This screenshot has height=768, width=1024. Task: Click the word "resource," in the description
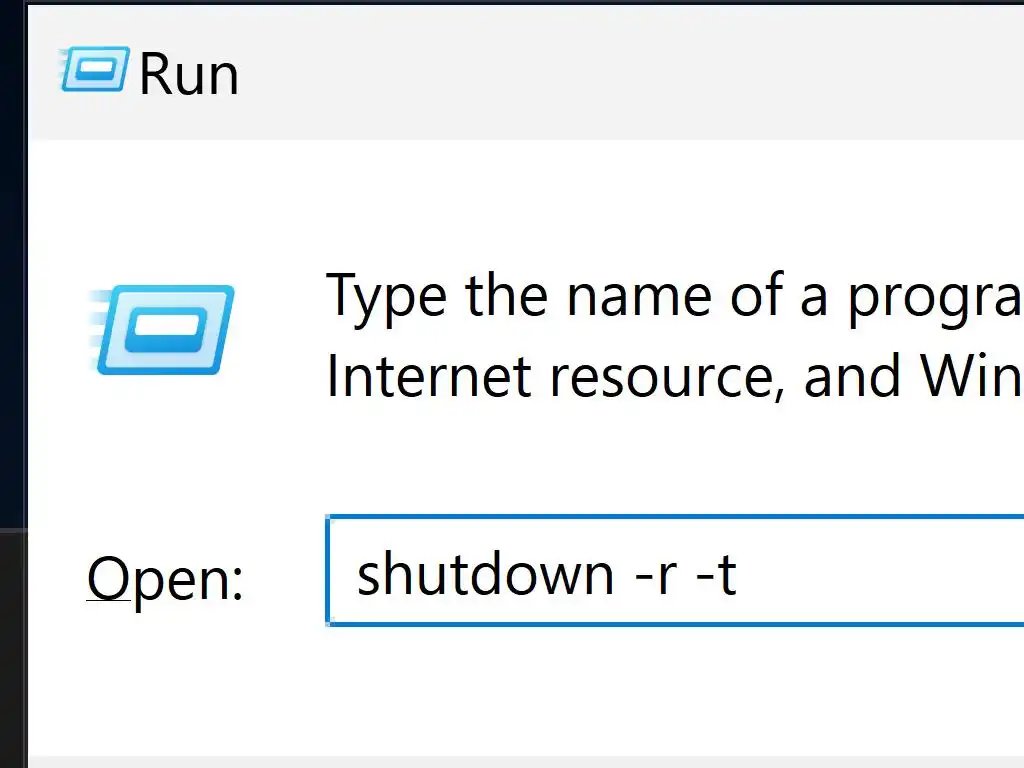coord(666,377)
